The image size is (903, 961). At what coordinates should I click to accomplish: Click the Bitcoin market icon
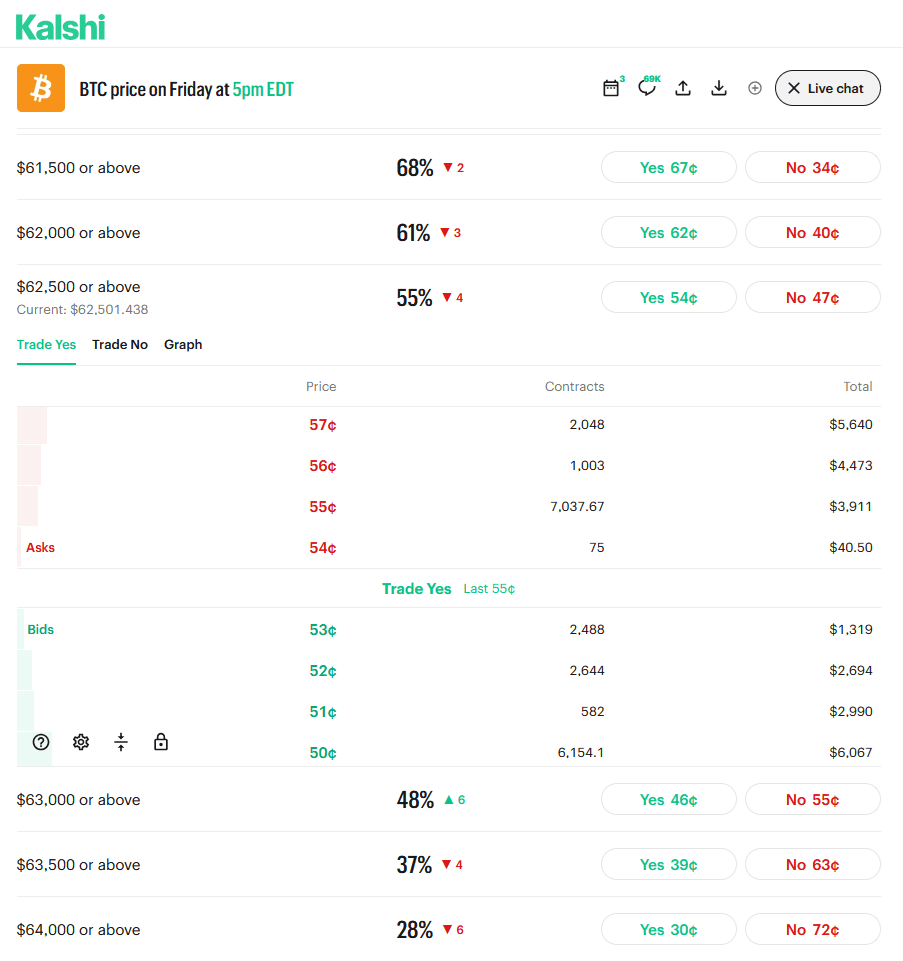(41, 88)
